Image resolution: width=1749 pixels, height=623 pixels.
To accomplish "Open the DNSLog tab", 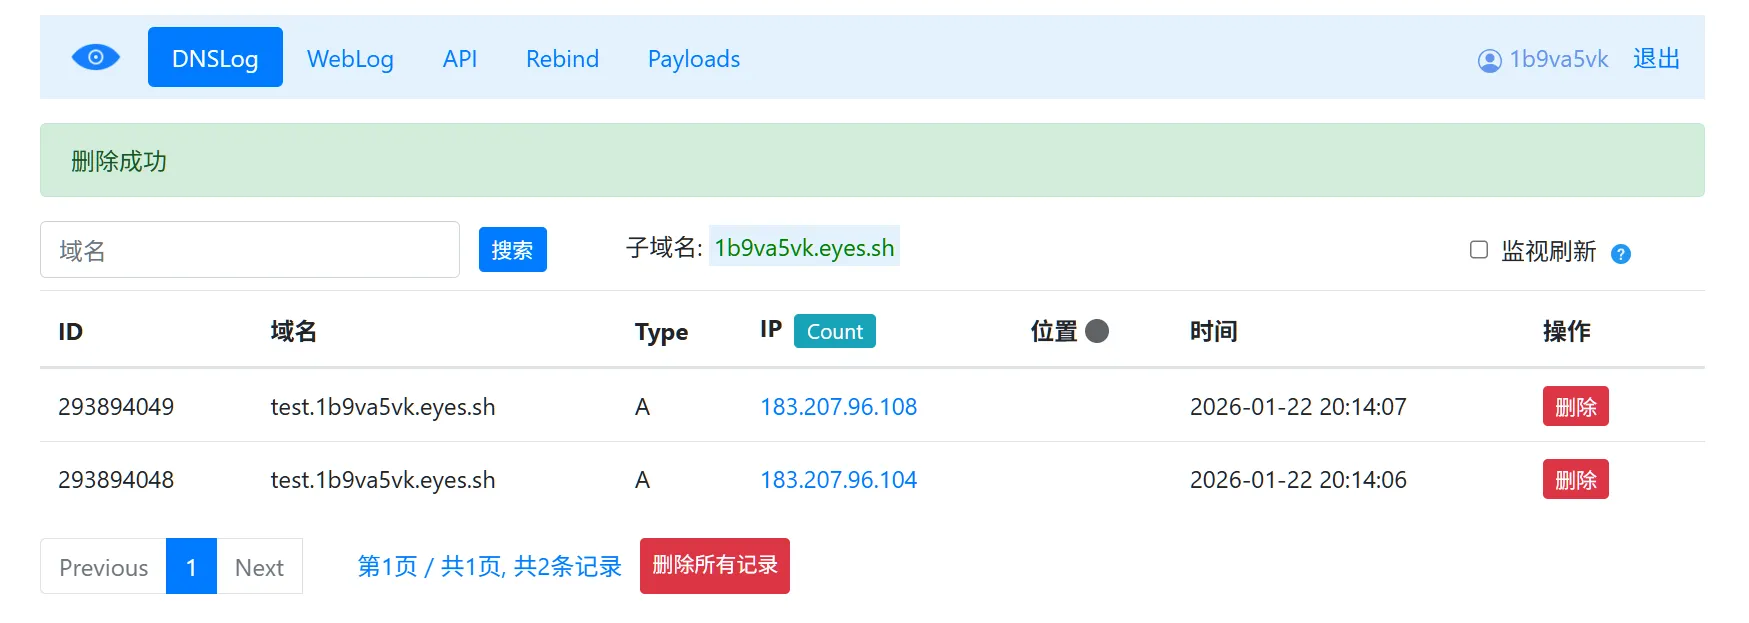I will click(215, 58).
